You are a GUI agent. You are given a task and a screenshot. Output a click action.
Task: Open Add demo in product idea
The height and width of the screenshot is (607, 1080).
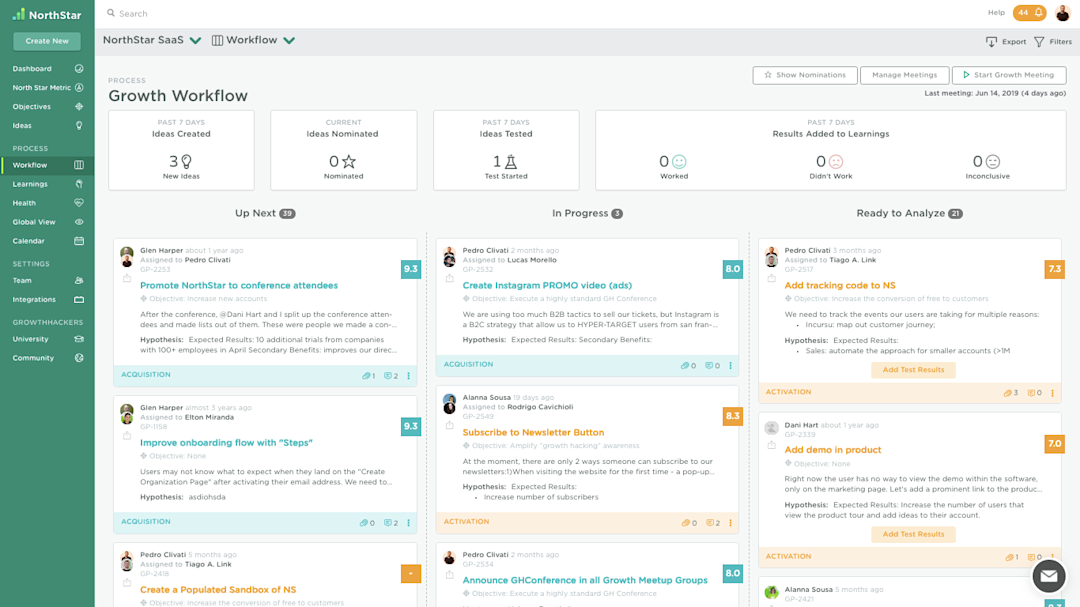click(833, 450)
